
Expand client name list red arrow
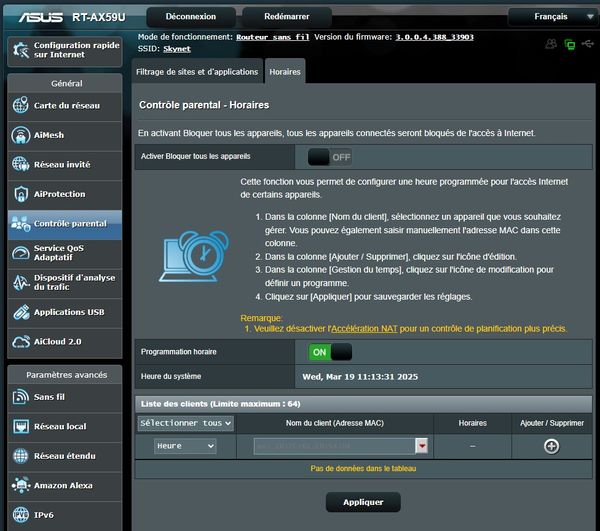422,446
